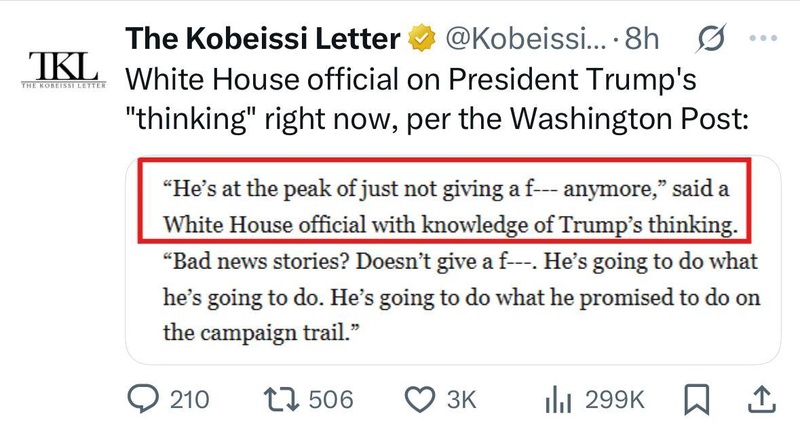Bookmark this post
The width and height of the screenshot is (800, 444).
(696, 400)
